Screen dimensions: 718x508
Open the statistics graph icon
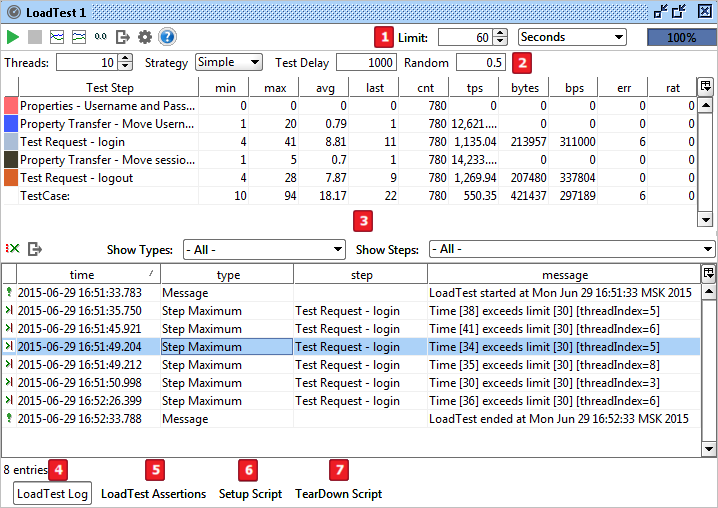click(x=57, y=37)
